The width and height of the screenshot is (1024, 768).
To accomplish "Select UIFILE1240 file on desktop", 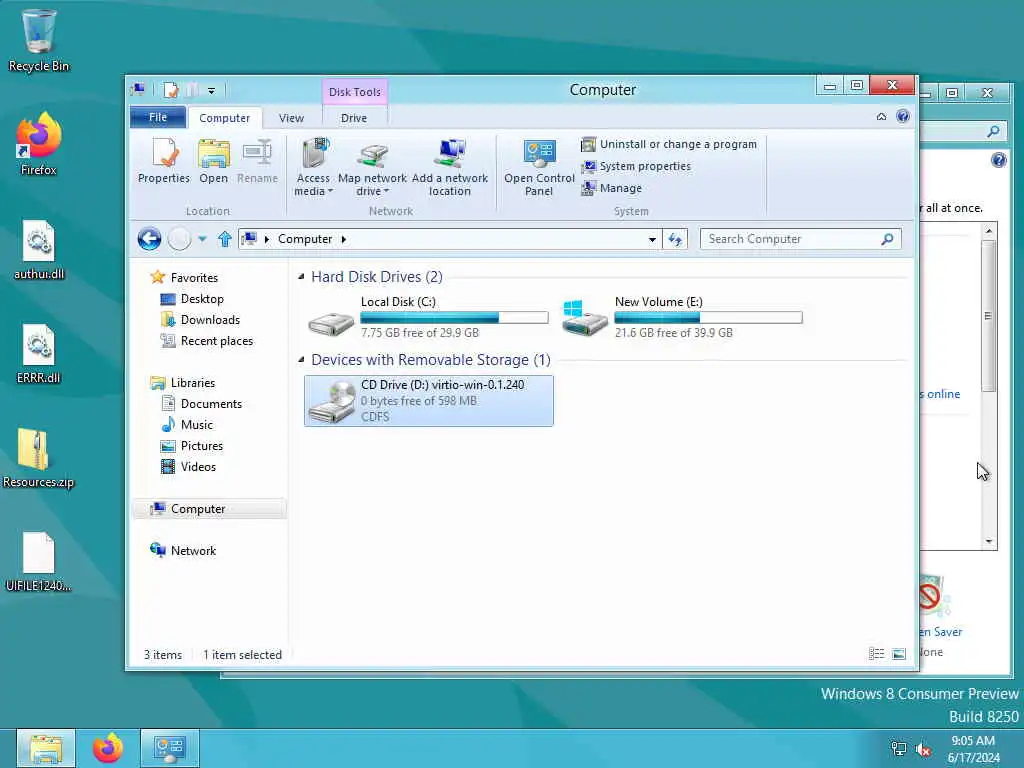I will (x=39, y=562).
